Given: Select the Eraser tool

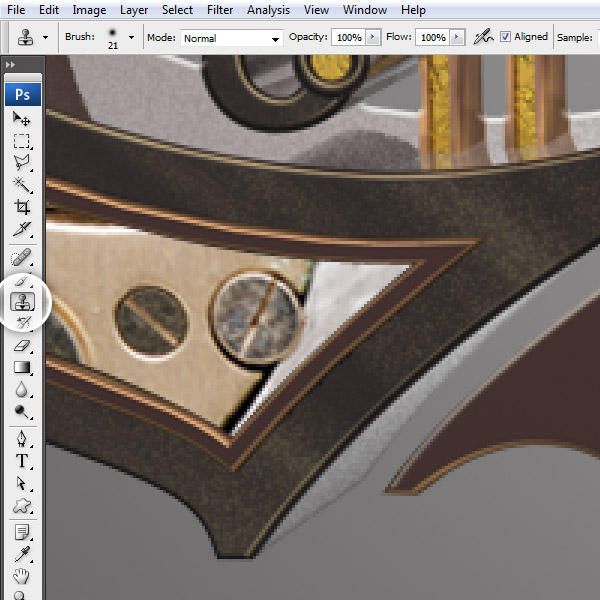Looking at the screenshot, I should pos(22,346).
